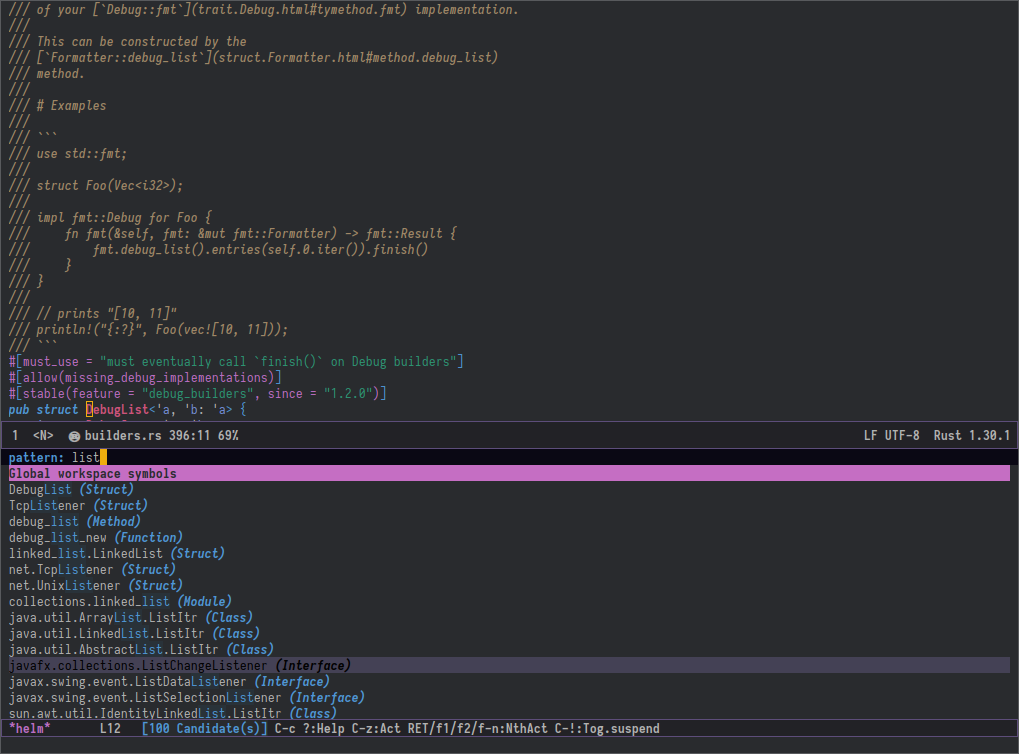The width and height of the screenshot is (1019, 754).
Task: Click C-c ?:Help hint in helm modeline
Action: click(309, 729)
